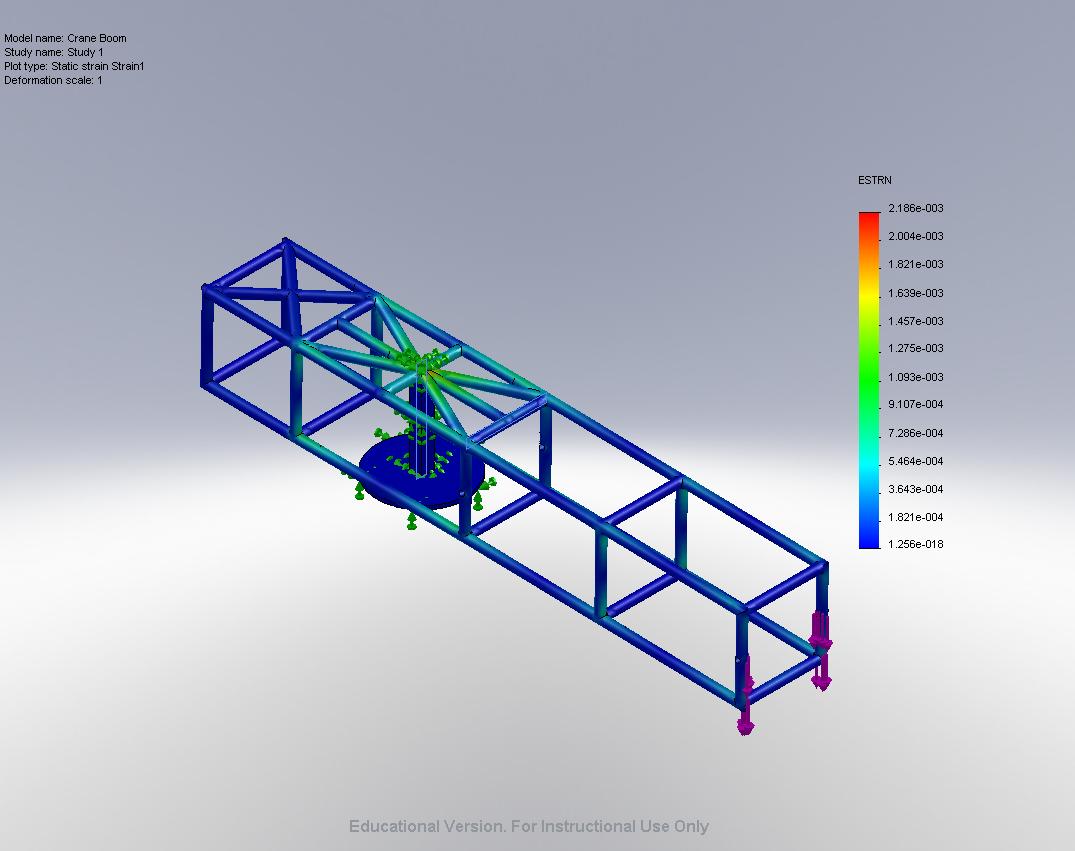Click the 5.464e-004 legend value
The height and width of the screenshot is (851, 1075).
pos(916,461)
